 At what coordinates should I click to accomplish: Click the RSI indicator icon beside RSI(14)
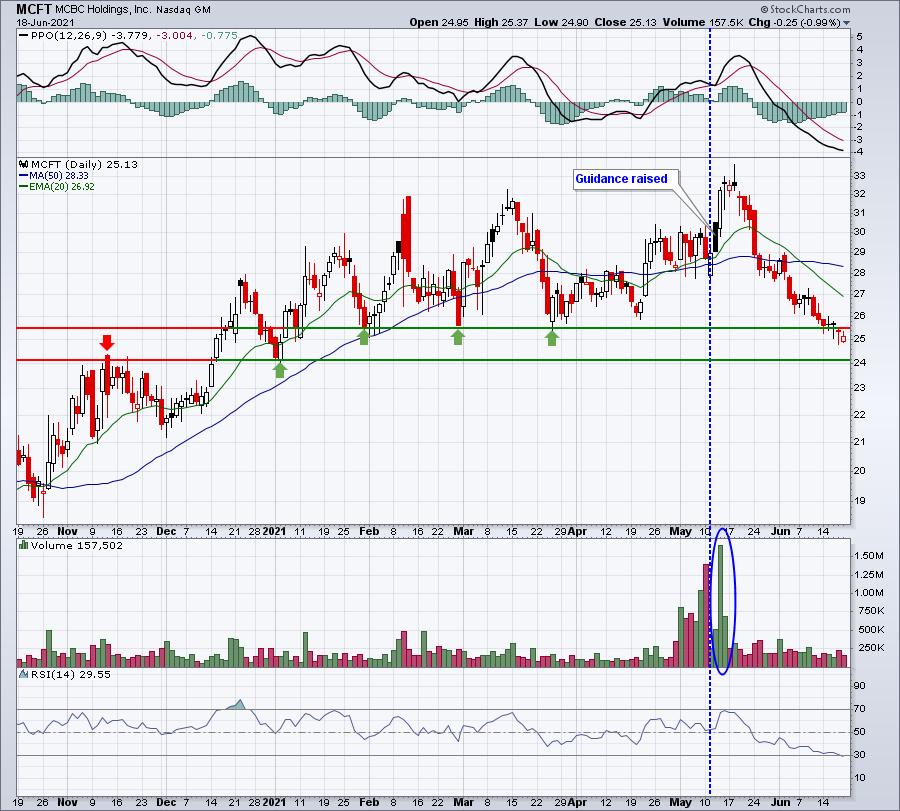pyautogui.click(x=24, y=674)
